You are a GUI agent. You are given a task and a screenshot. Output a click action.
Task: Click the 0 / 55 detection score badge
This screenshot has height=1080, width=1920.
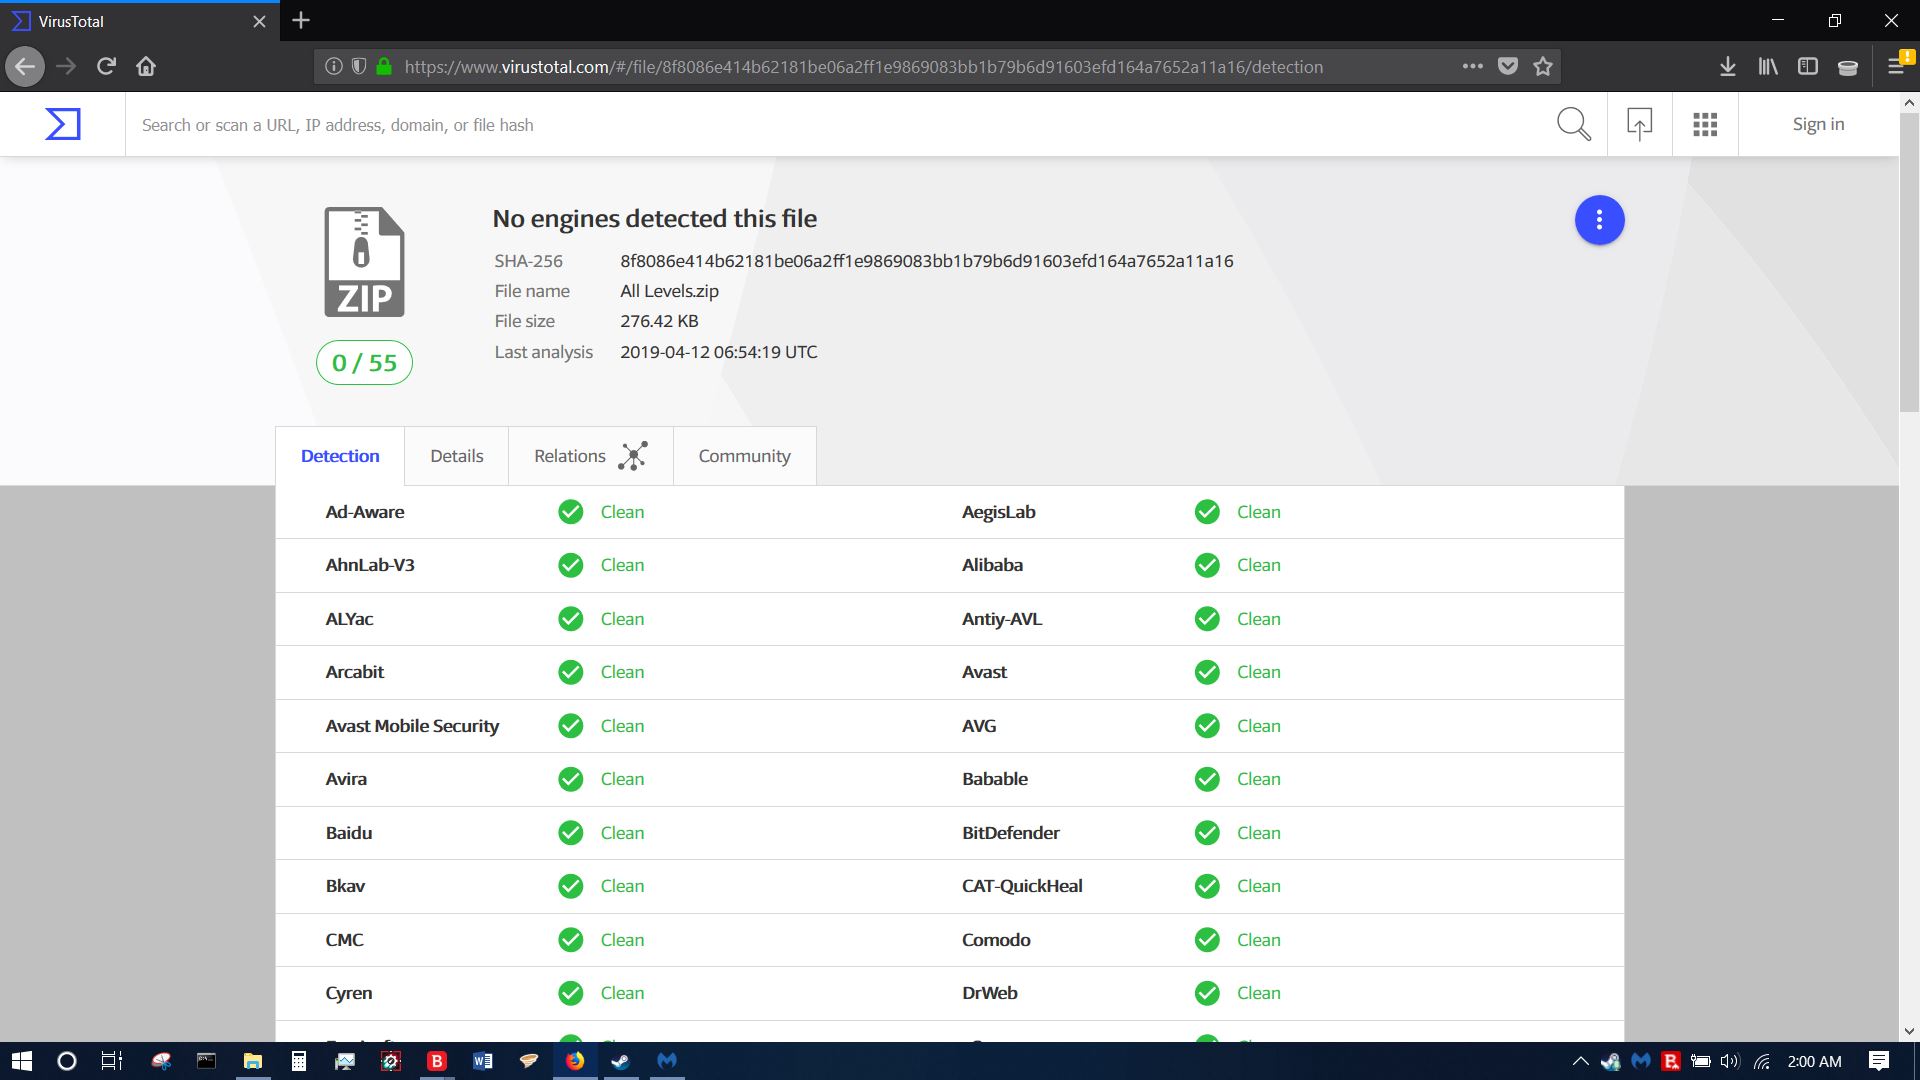point(364,362)
